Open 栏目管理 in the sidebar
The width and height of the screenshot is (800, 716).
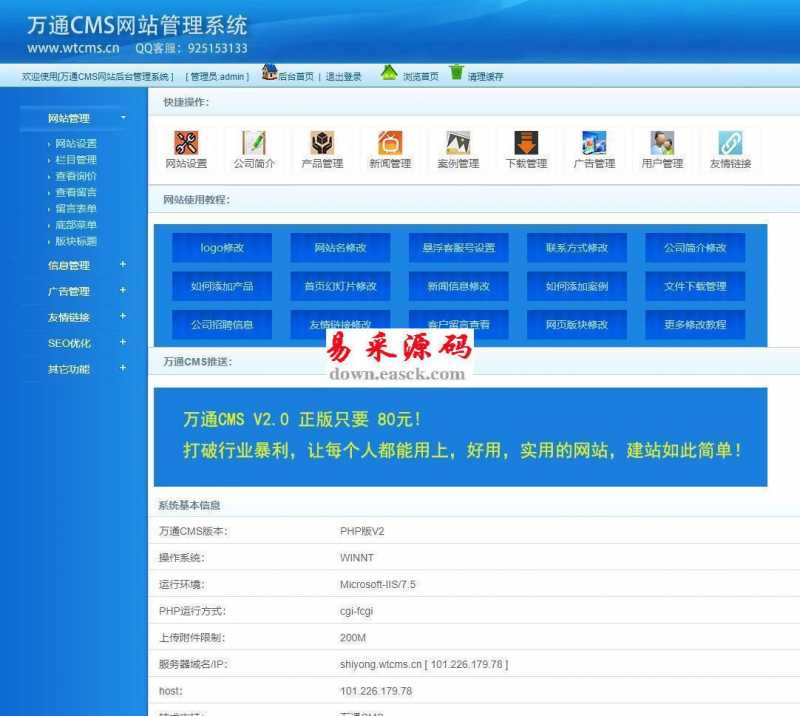[x=76, y=160]
